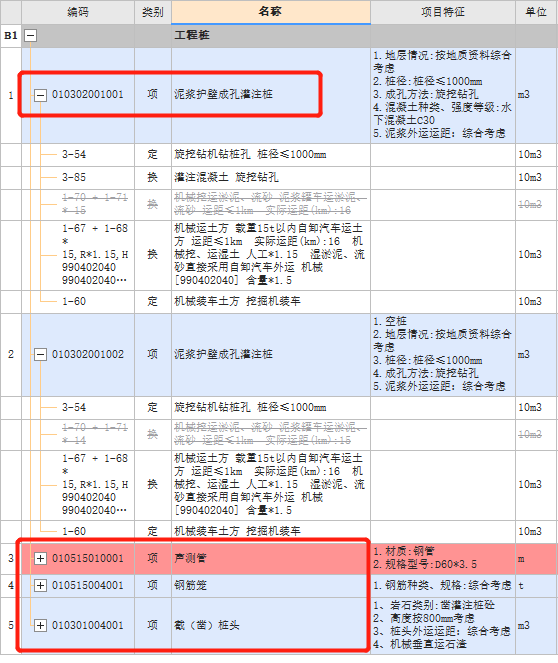The image size is (558, 663).
Task: Select 灌注混凝土 旋挖钻孔 name cell
Action: pyautogui.click(x=271, y=178)
